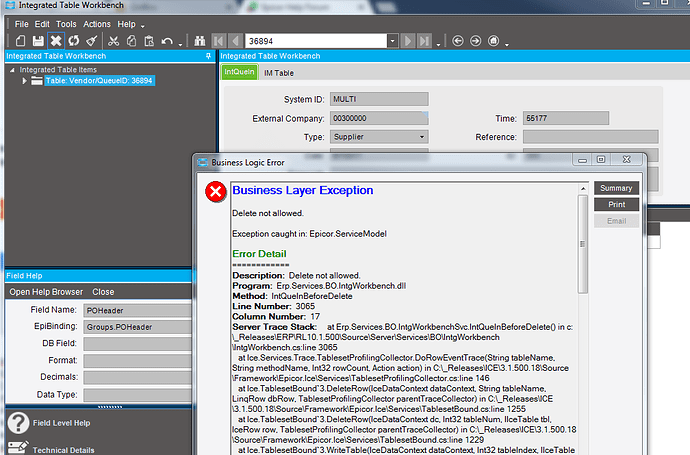Click the Error Detail heading text
Image resolution: width=690 pixels, height=455 pixels.
coord(259,254)
